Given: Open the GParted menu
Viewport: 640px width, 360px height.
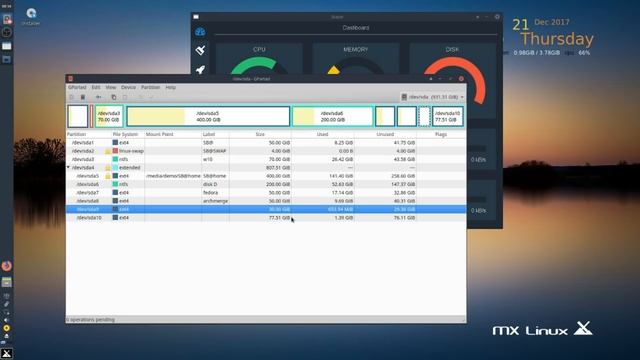Looking at the screenshot, I should (x=77, y=87).
